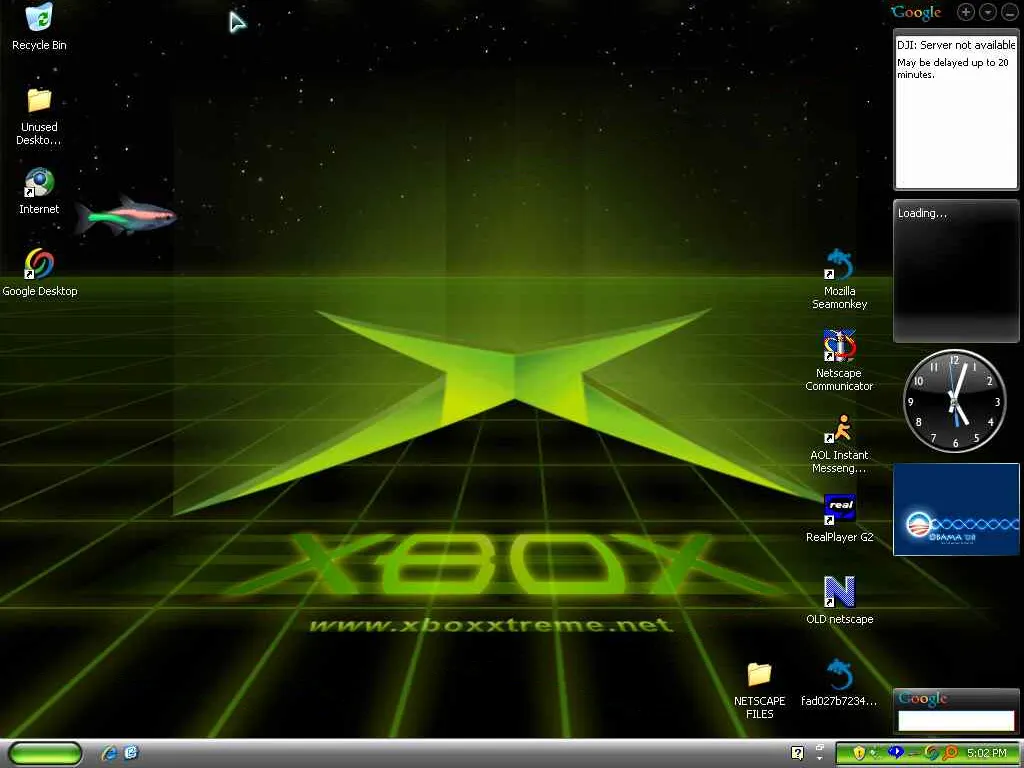Image resolution: width=1024 pixels, height=768 pixels.
Task: Open the Google Desktop swirl tray icon
Action: coord(931,753)
